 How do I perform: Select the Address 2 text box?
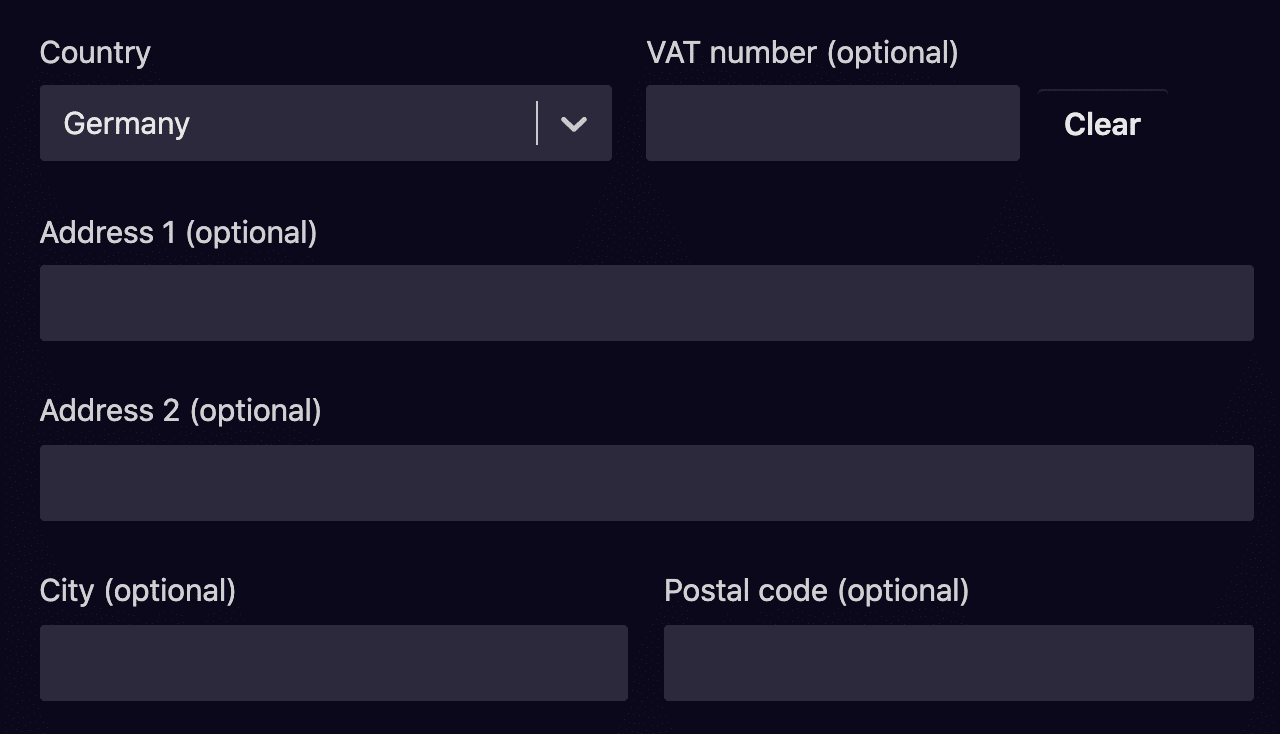tap(646, 483)
